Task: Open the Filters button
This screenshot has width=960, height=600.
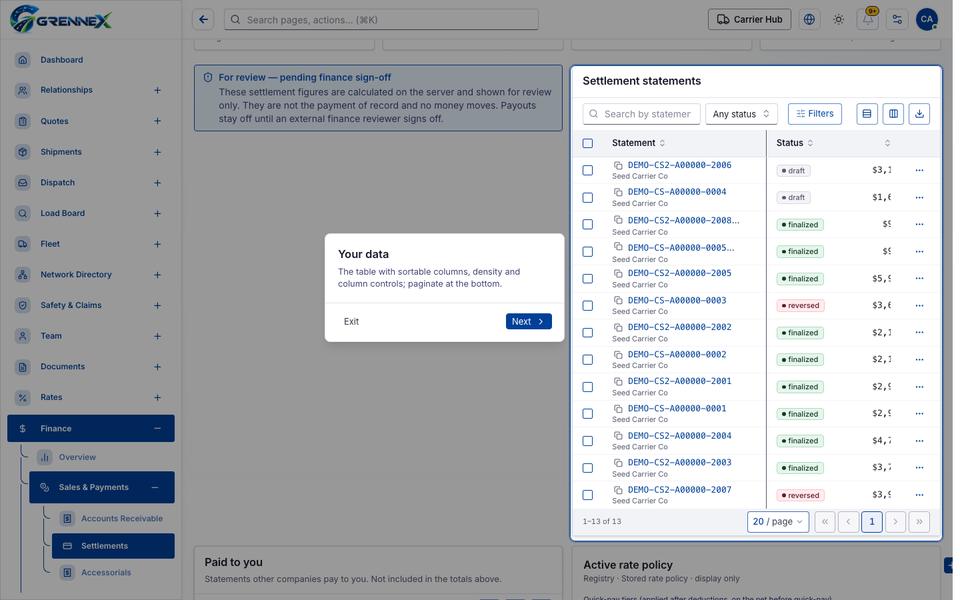Action: (814, 114)
